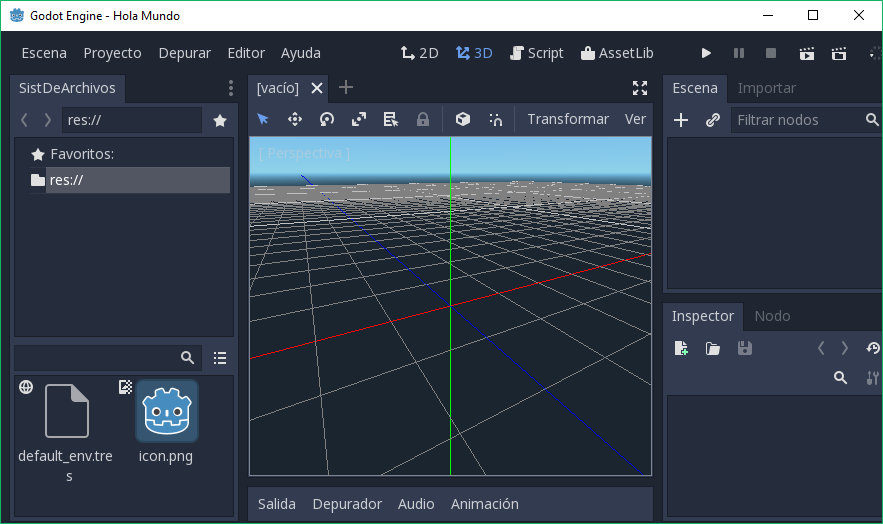The height and width of the screenshot is (524, 883).
Task: Toggle favorite for the current folder
Action: pos(220,120)
